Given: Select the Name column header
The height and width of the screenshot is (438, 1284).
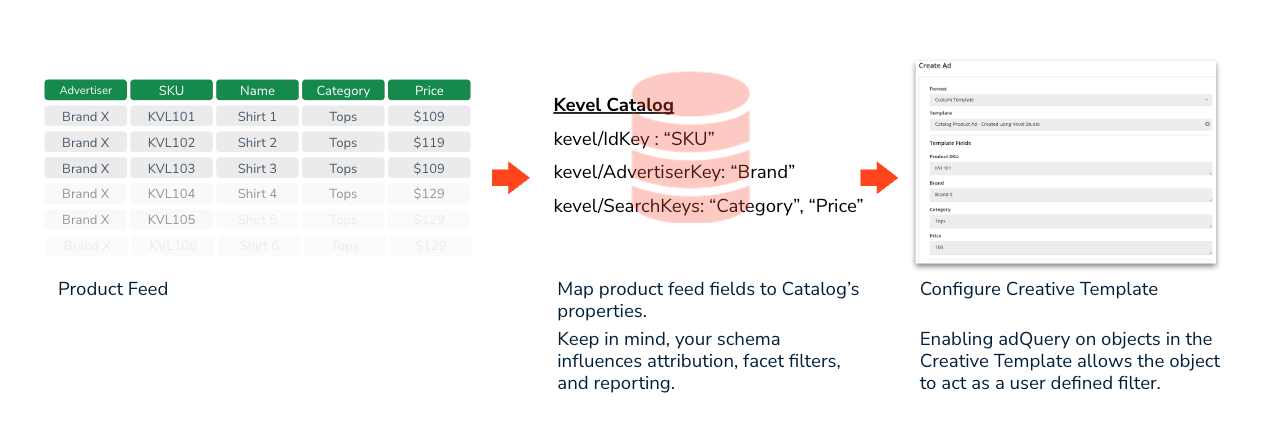Looking at the screenshot, I should tap(258, 90).
